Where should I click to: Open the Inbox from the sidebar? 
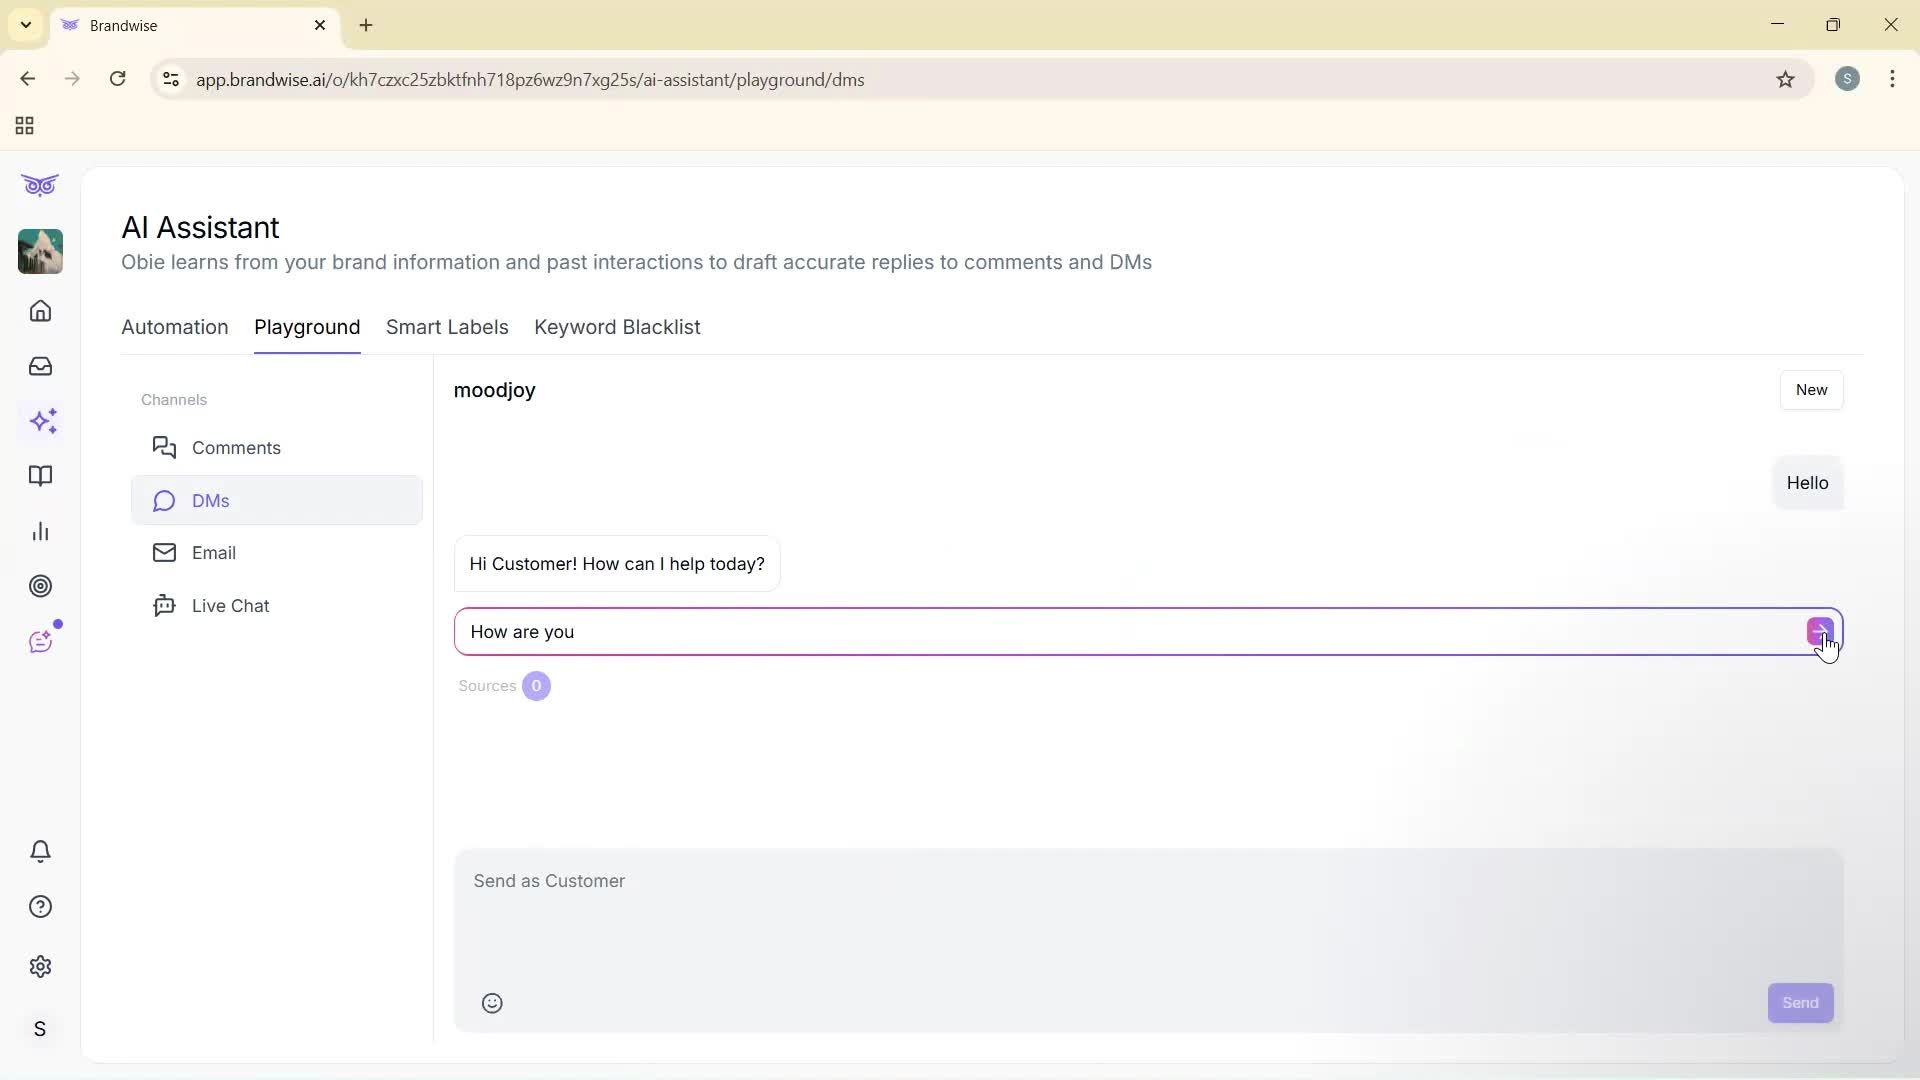(40, 366)
